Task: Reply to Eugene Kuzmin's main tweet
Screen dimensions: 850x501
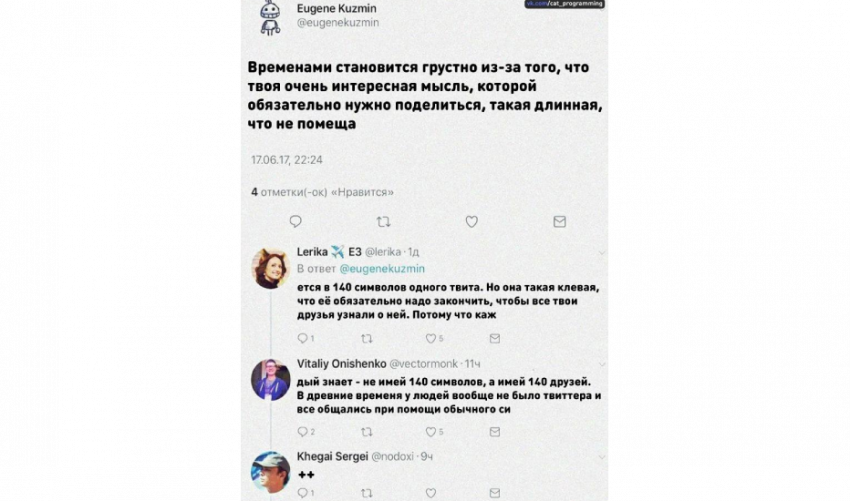Action: click(x=295, y=221)
